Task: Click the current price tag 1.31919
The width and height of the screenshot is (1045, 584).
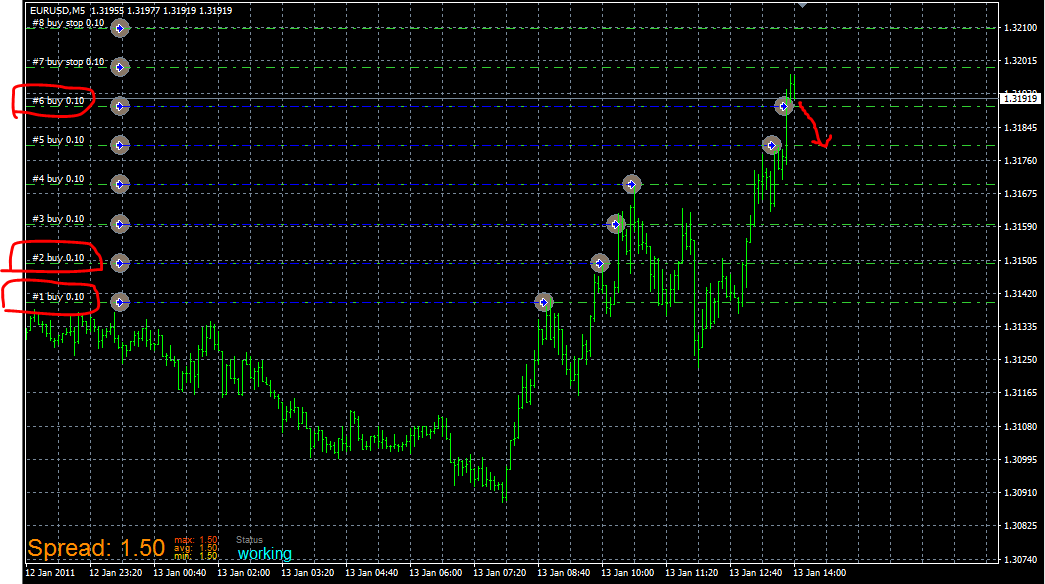Action: tap(1020, 99)
